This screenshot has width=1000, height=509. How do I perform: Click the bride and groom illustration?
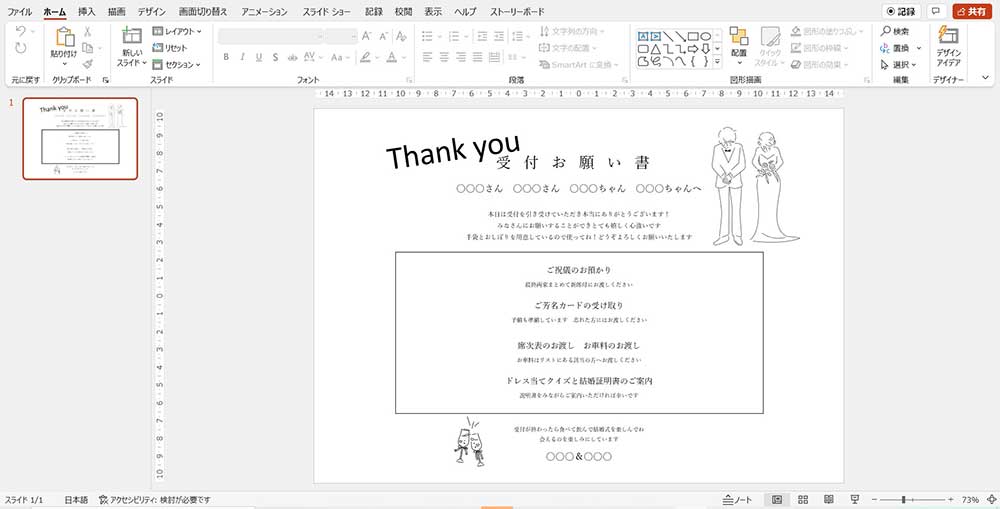tap(755, 186)
